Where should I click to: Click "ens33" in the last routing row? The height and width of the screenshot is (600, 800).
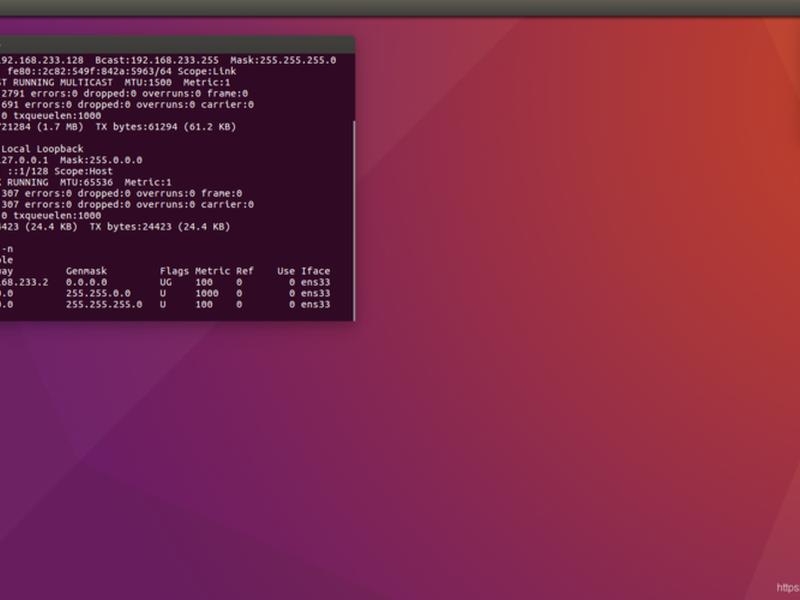[315, 305]
